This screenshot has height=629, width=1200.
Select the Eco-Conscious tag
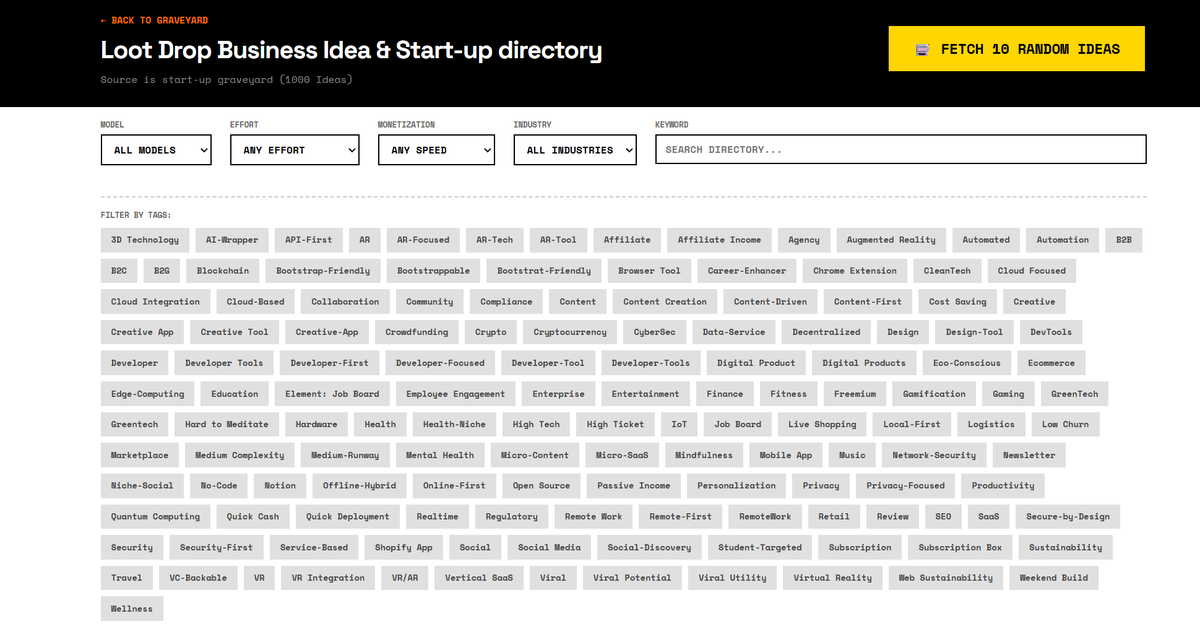coord(967,363)
